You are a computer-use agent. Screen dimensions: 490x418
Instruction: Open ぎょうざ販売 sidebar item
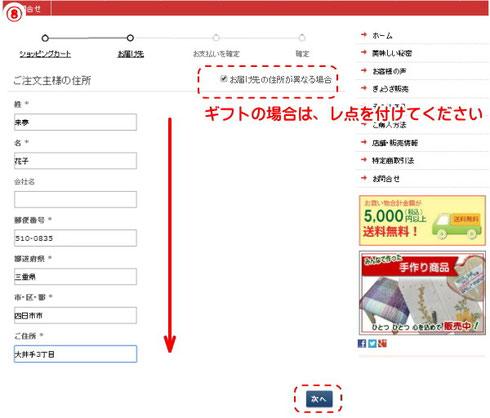[x=390, y=89]
